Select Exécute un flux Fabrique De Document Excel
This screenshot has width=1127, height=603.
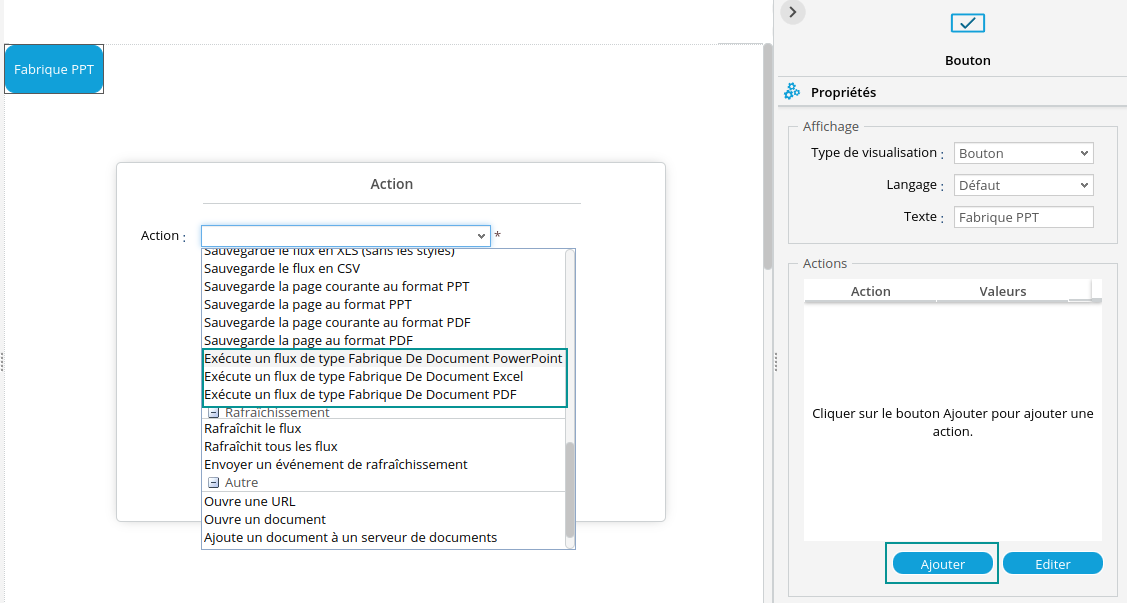coord(363,377)
